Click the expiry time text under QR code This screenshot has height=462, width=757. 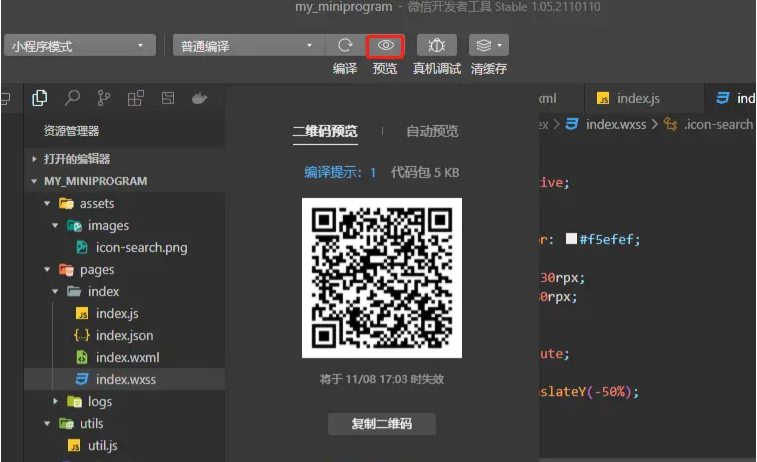point(381,379)
